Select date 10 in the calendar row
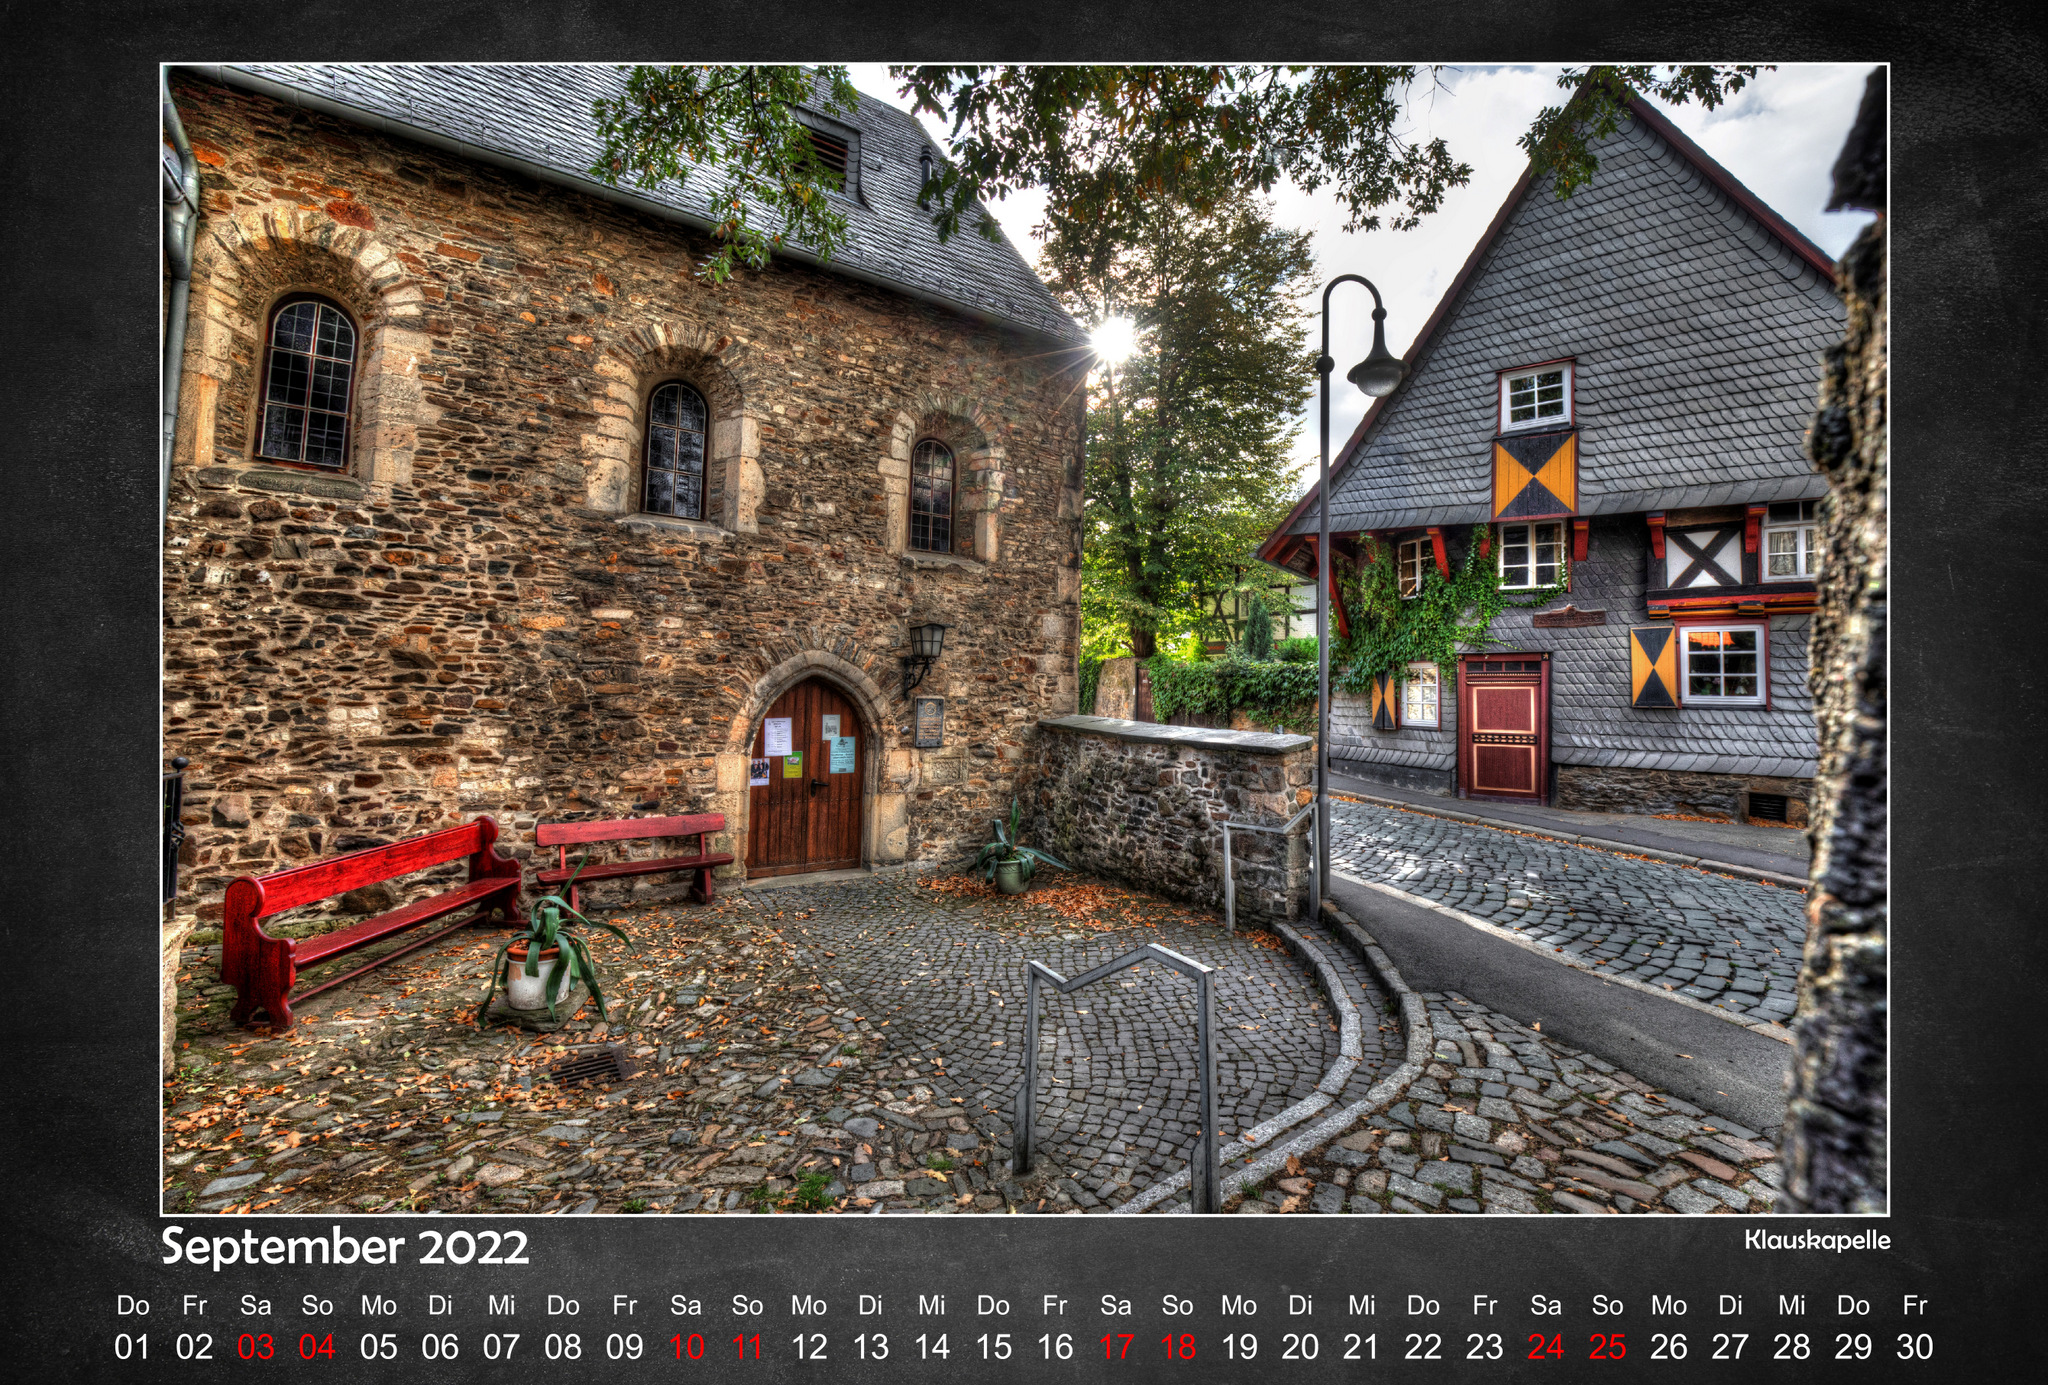 (x=686, y=1347)
